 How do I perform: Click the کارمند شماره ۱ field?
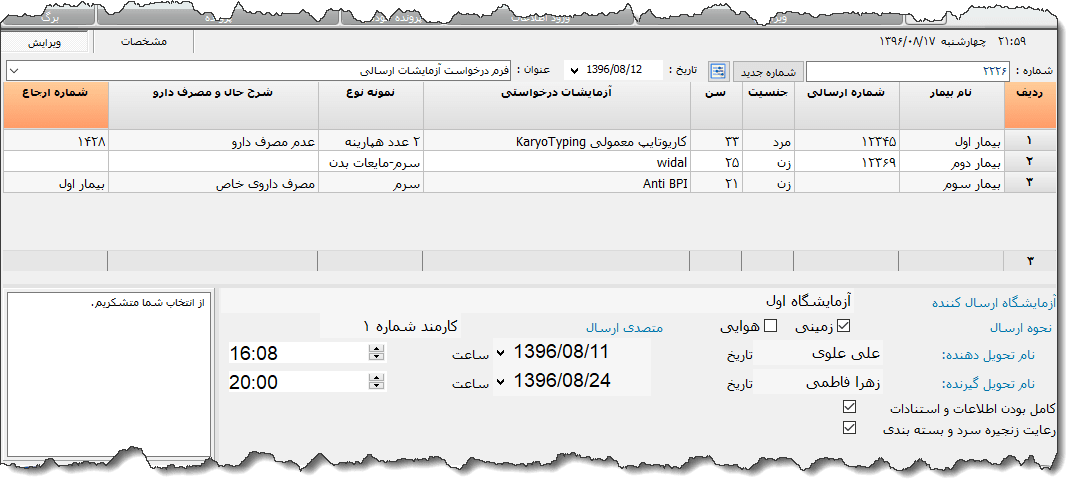[390, 326]
